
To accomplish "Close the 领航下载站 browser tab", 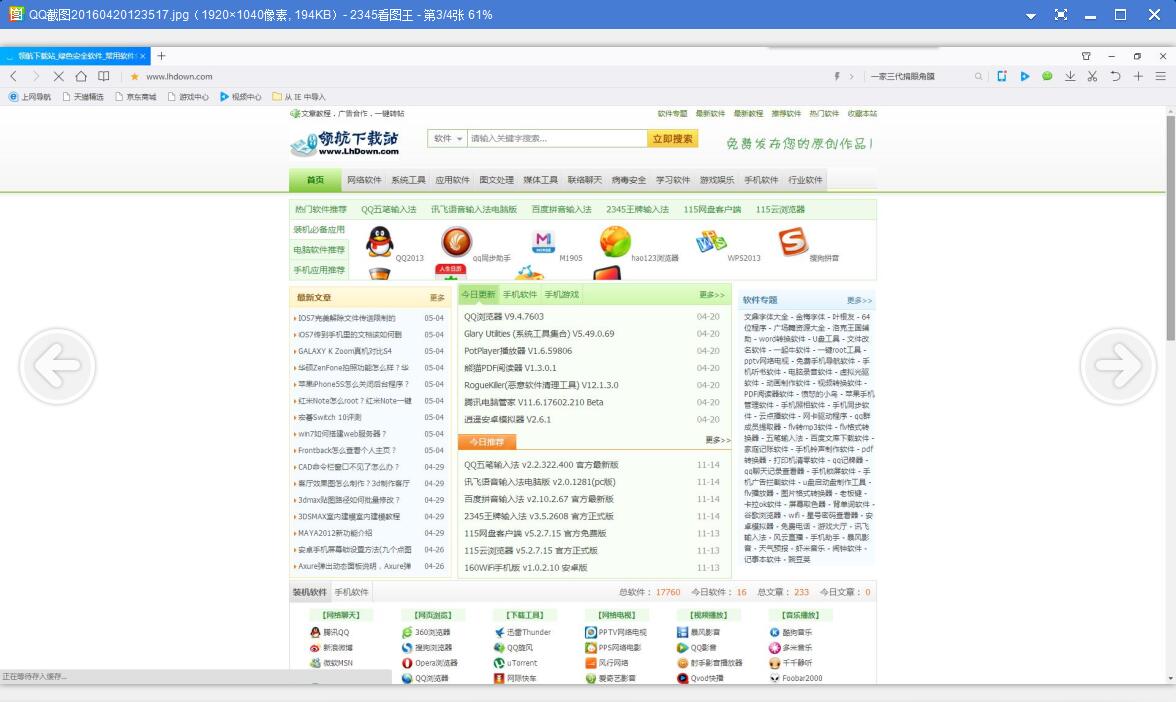I will pyautogui.click(x=142, y=56).
